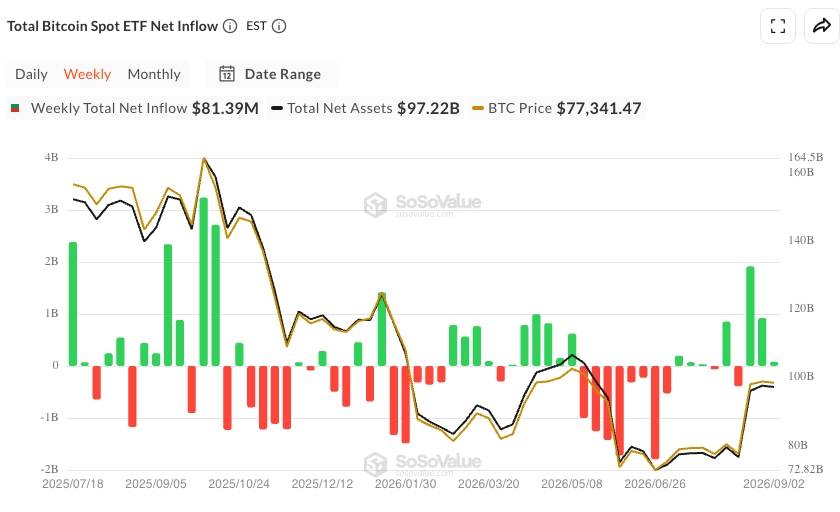Click the 2025/10/24 x-axis date label
This screenshot has width=840, height=512.
coord(239,484)
